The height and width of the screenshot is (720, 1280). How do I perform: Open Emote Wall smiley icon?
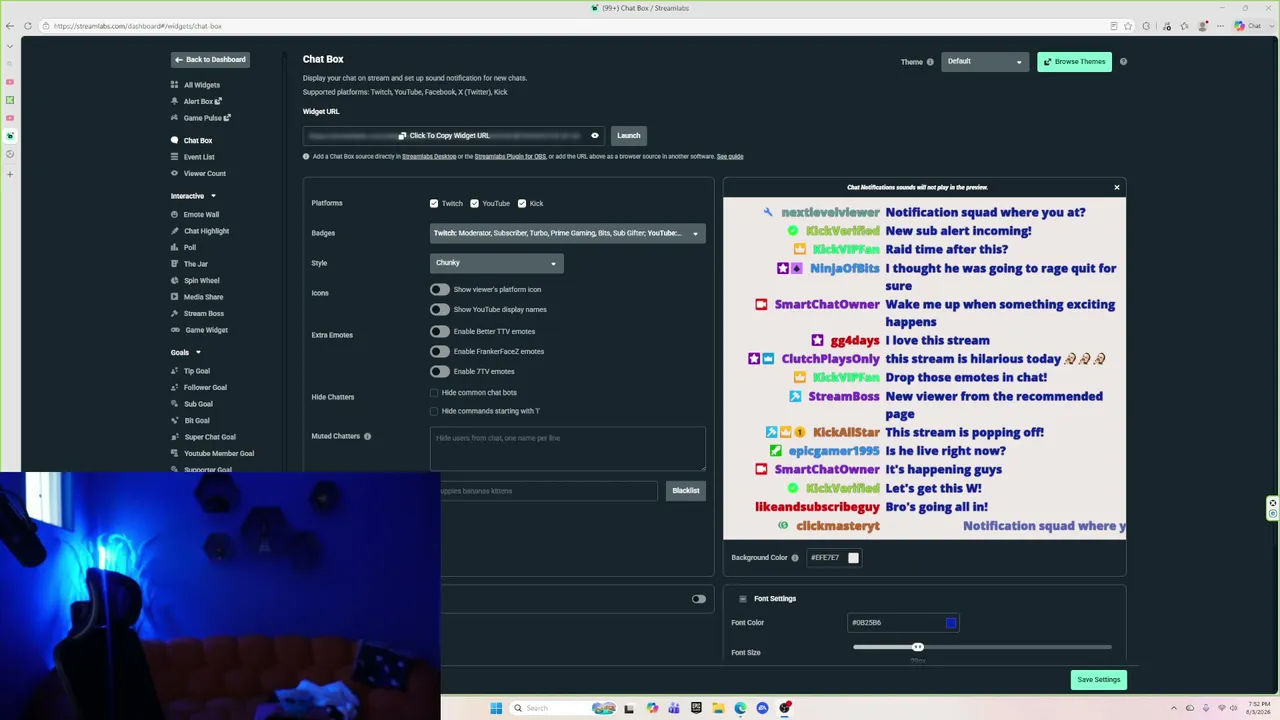[174, 214]
